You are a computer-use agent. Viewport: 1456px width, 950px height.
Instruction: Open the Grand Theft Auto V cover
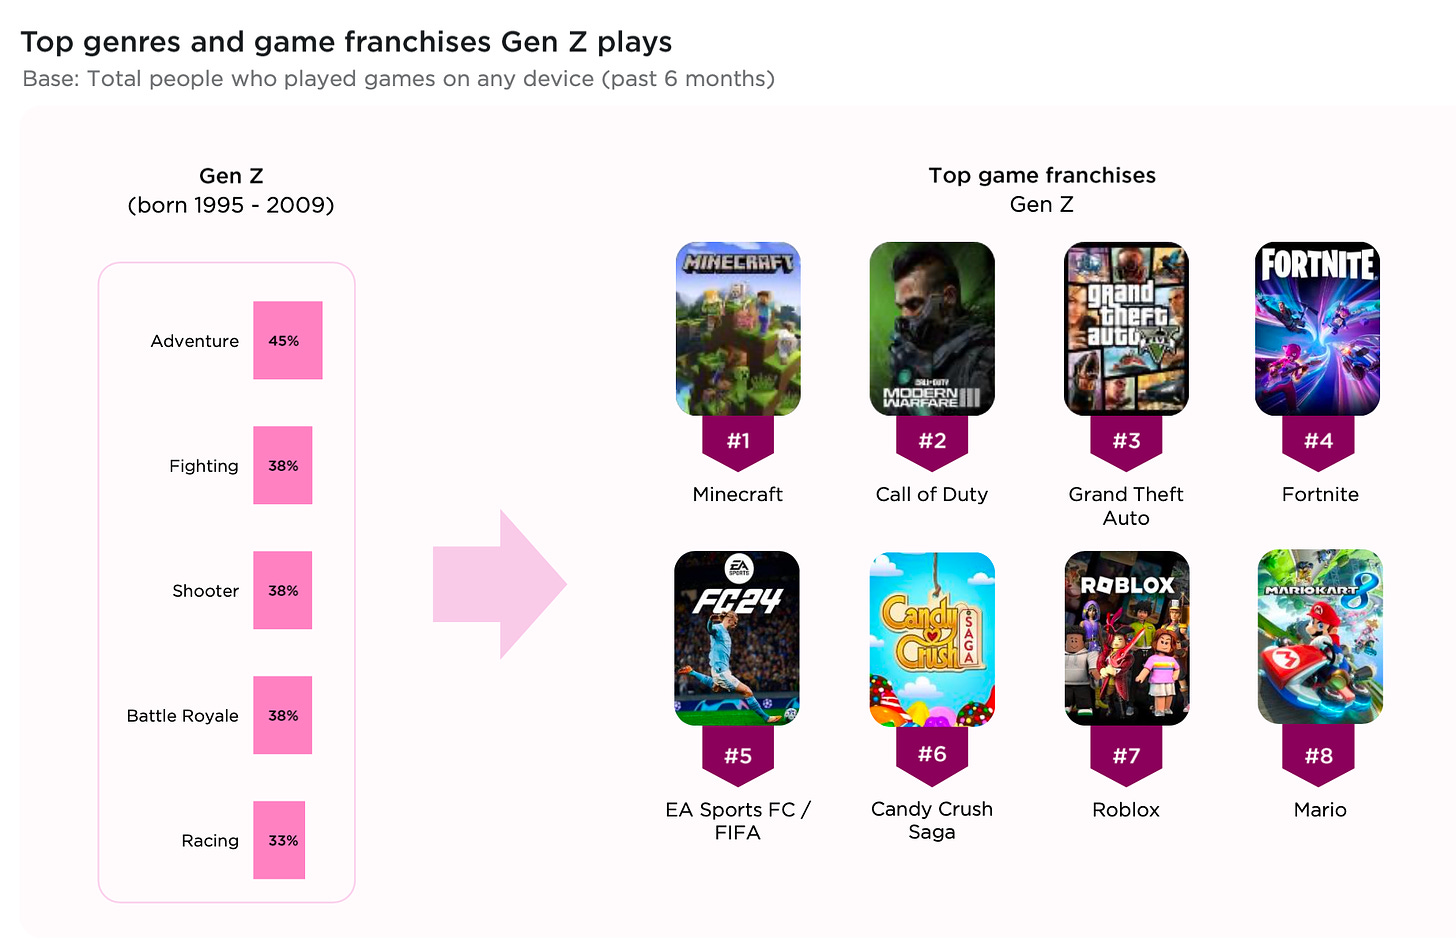pyautogui.click(x=1126, y=329)
